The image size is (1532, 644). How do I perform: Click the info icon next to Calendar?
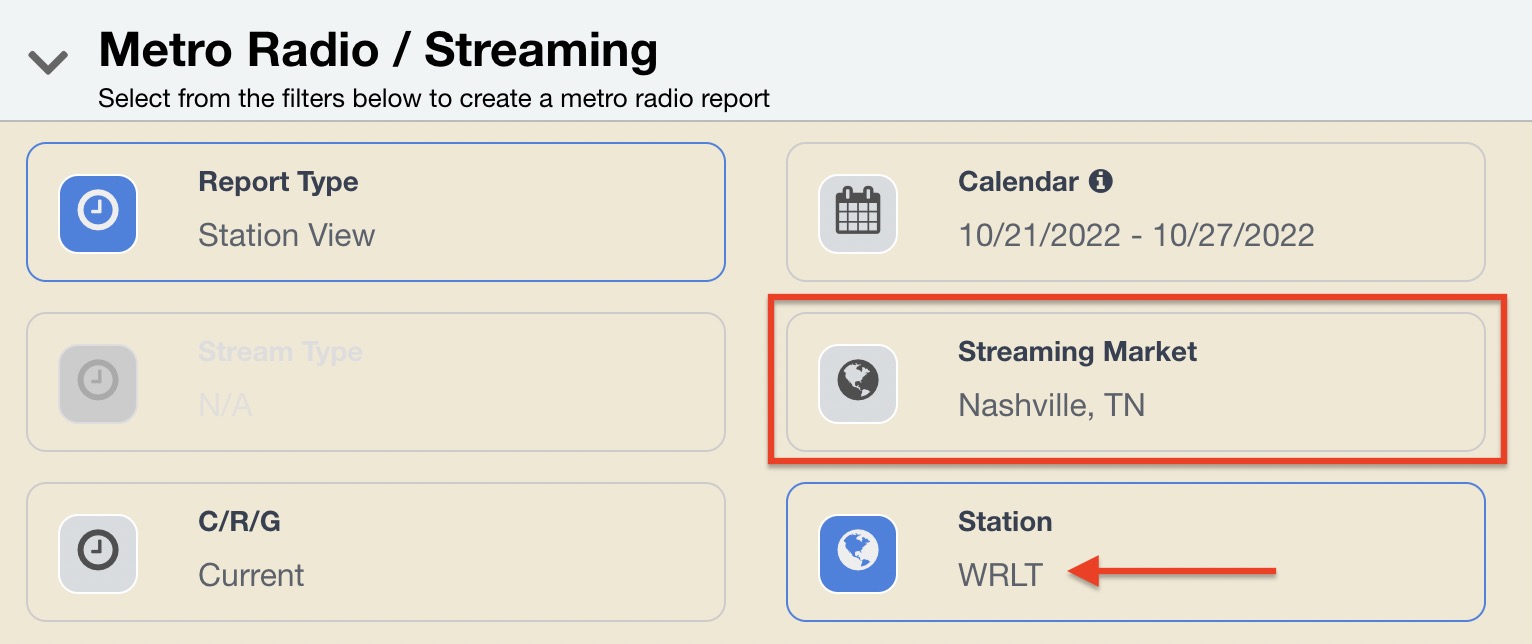[1100, 181]
